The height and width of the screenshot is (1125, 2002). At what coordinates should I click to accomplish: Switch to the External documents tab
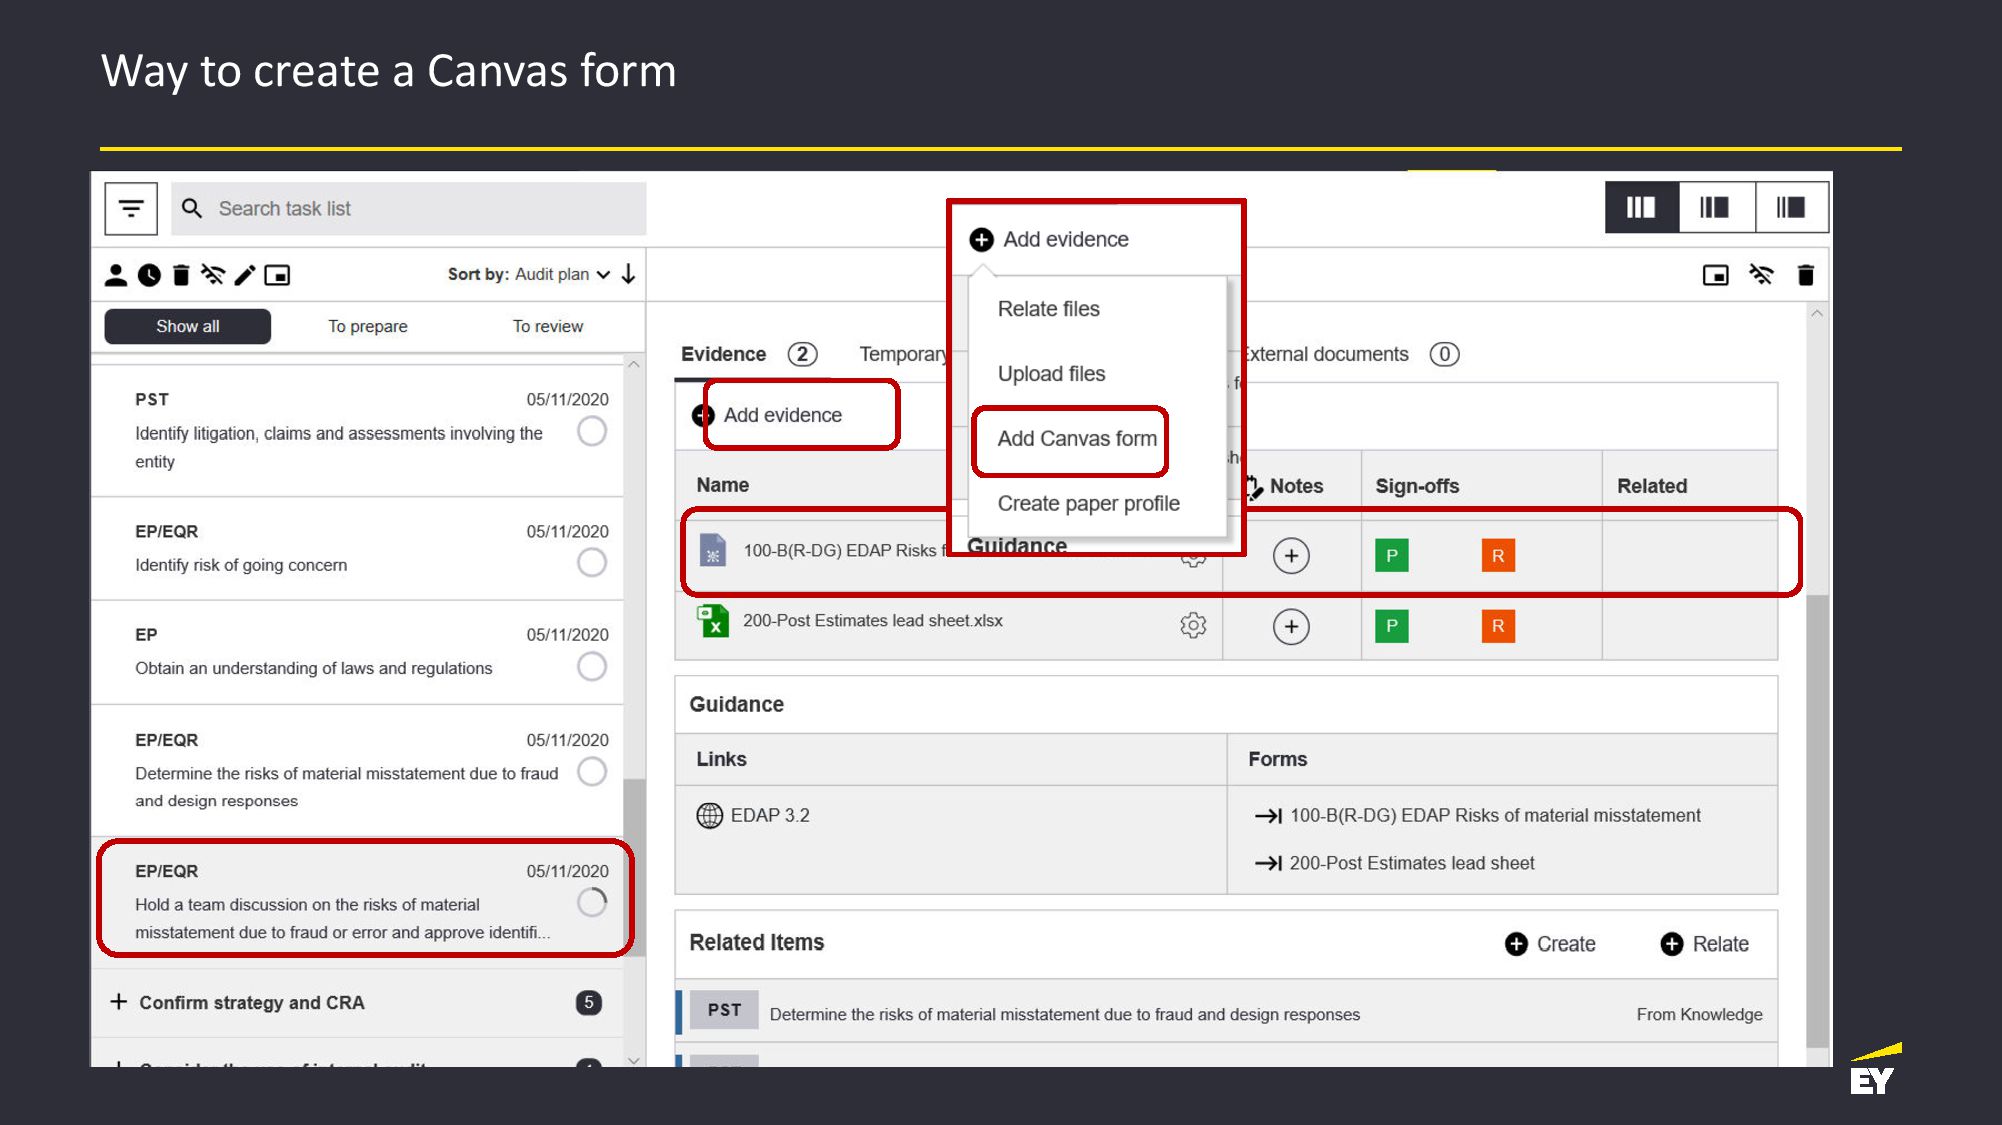click(x=1350, y=354)
